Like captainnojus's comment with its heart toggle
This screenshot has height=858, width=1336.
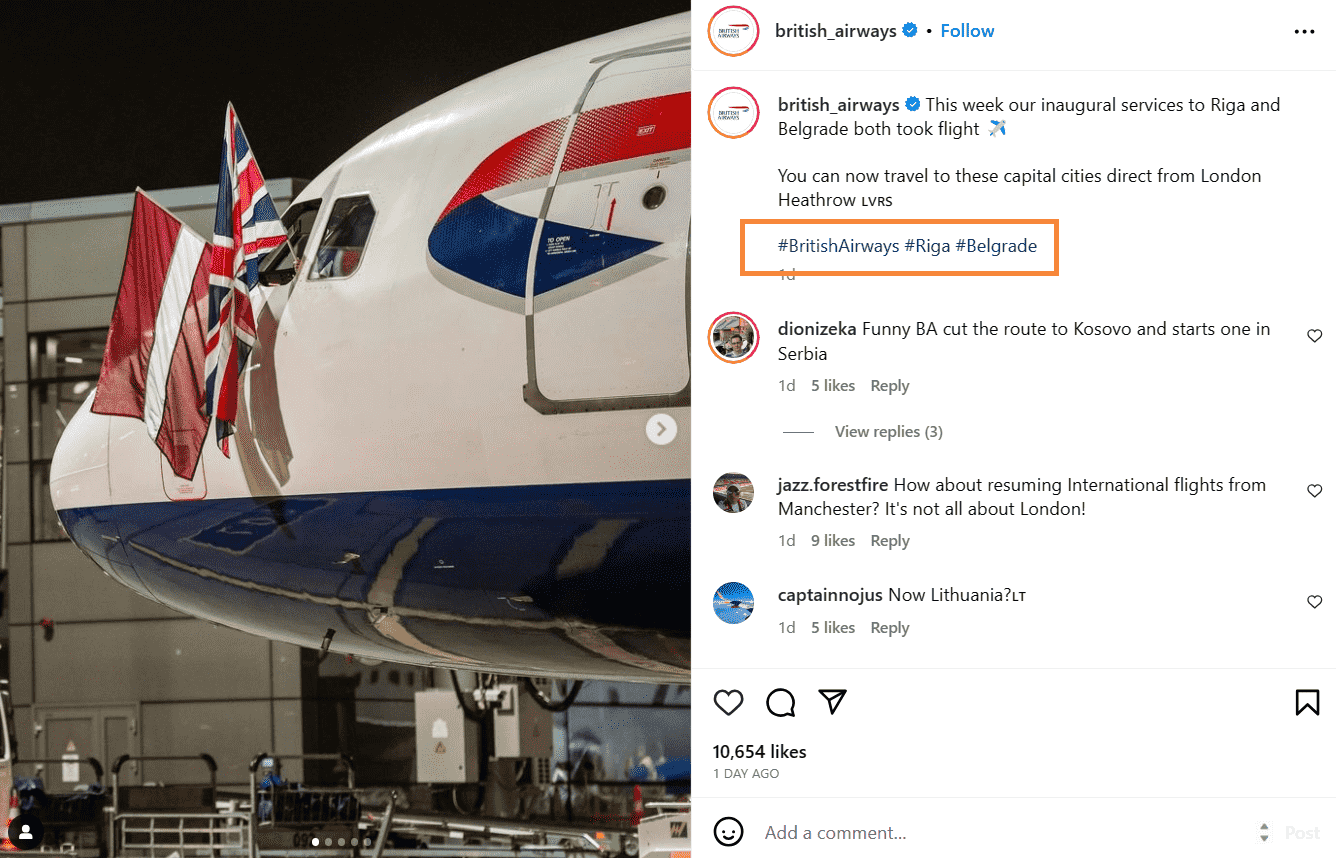[x=1314, y=601]
